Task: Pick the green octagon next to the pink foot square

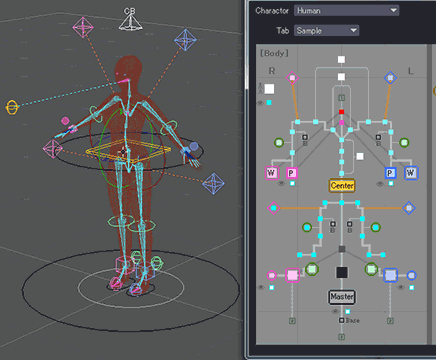Action: pos(312,269)
